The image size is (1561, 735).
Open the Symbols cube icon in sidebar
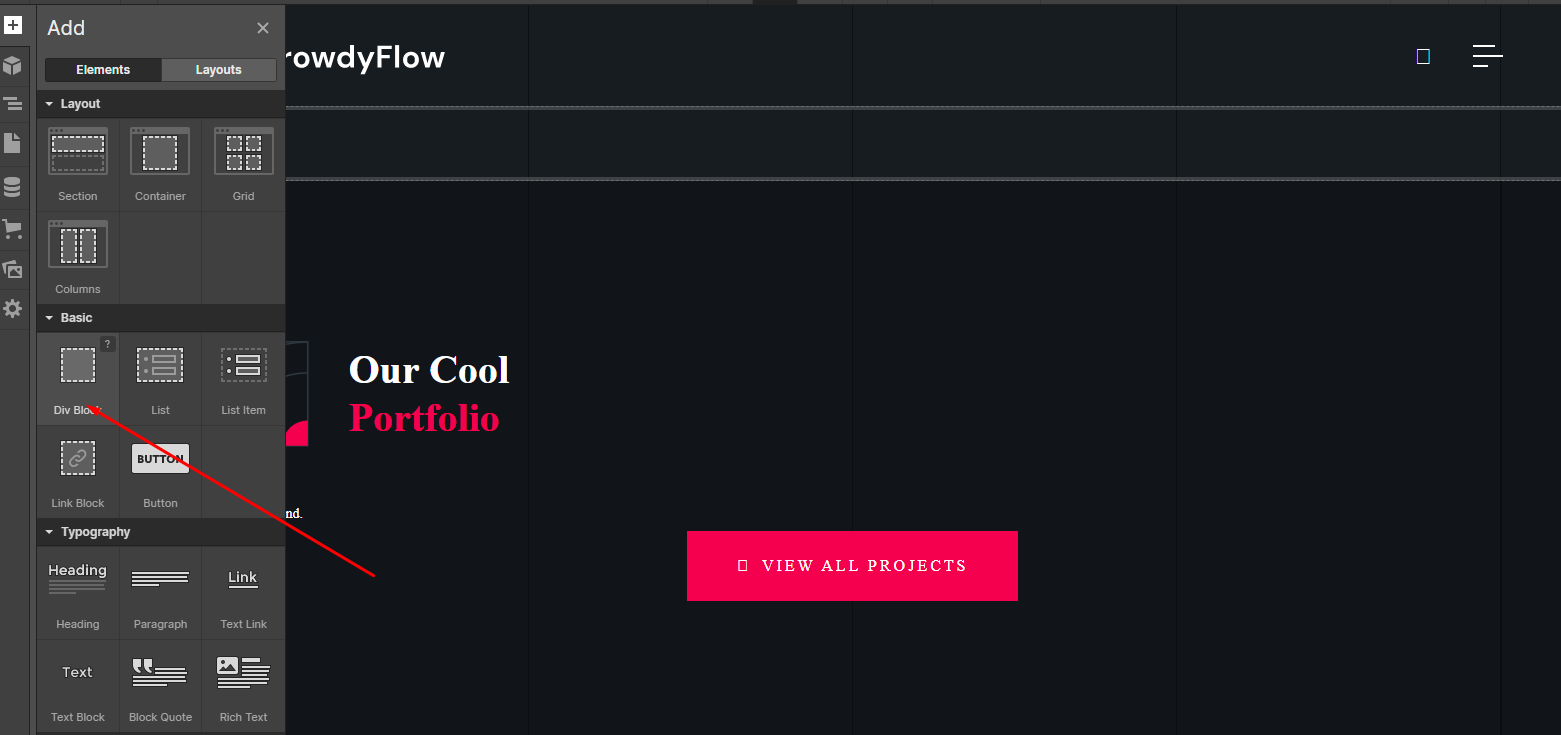point(13,66)
